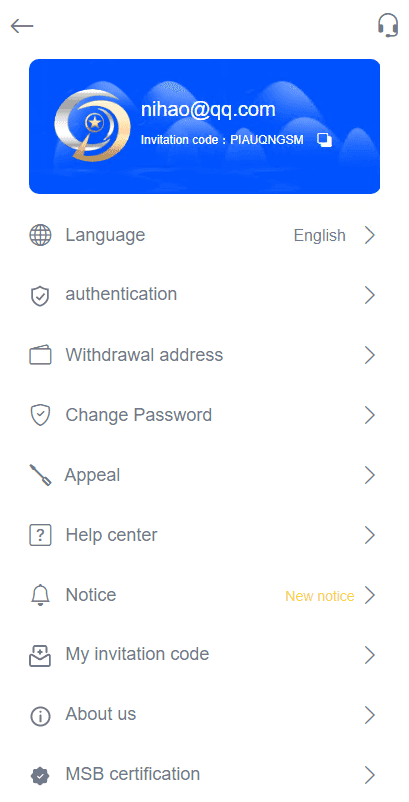Click the globe Language icon
409x802 pixels.
[x=40, y=236]
